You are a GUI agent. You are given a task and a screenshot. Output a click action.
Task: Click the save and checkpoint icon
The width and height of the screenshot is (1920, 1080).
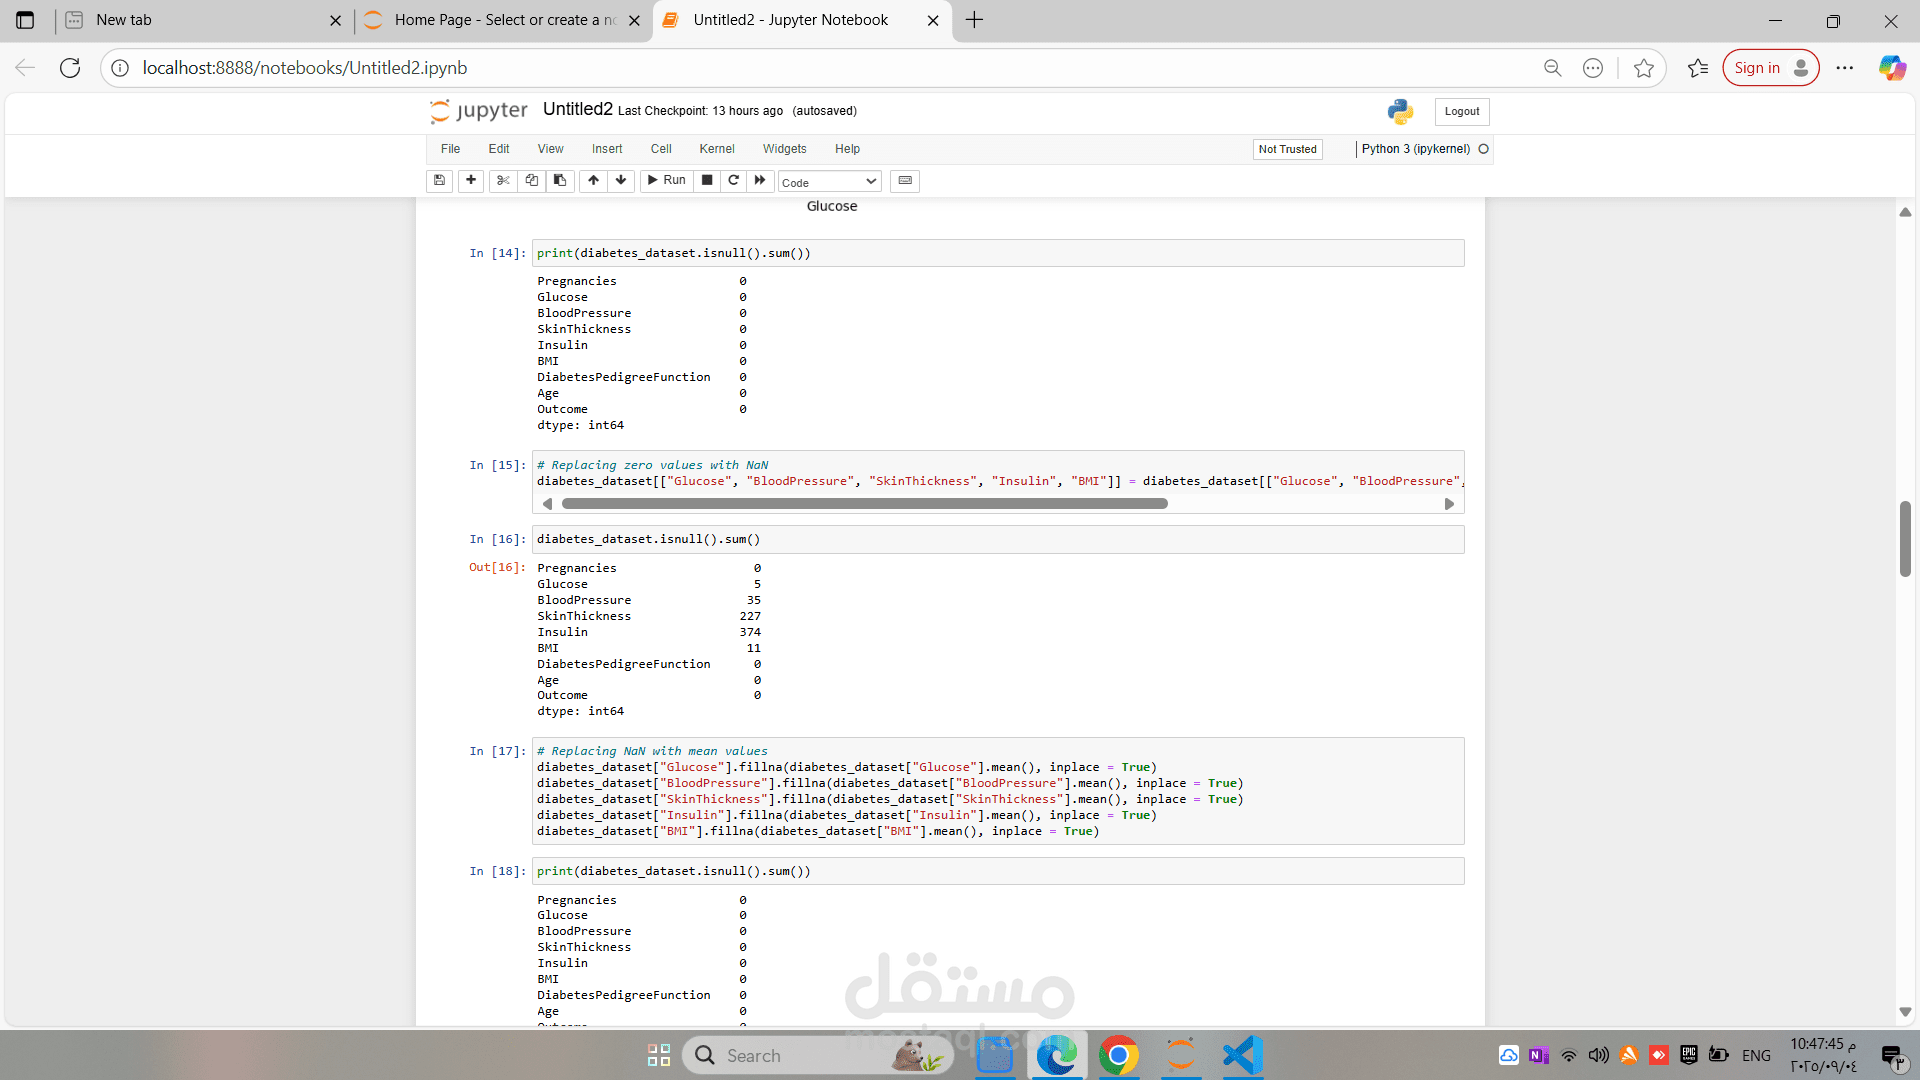(439, 180)
